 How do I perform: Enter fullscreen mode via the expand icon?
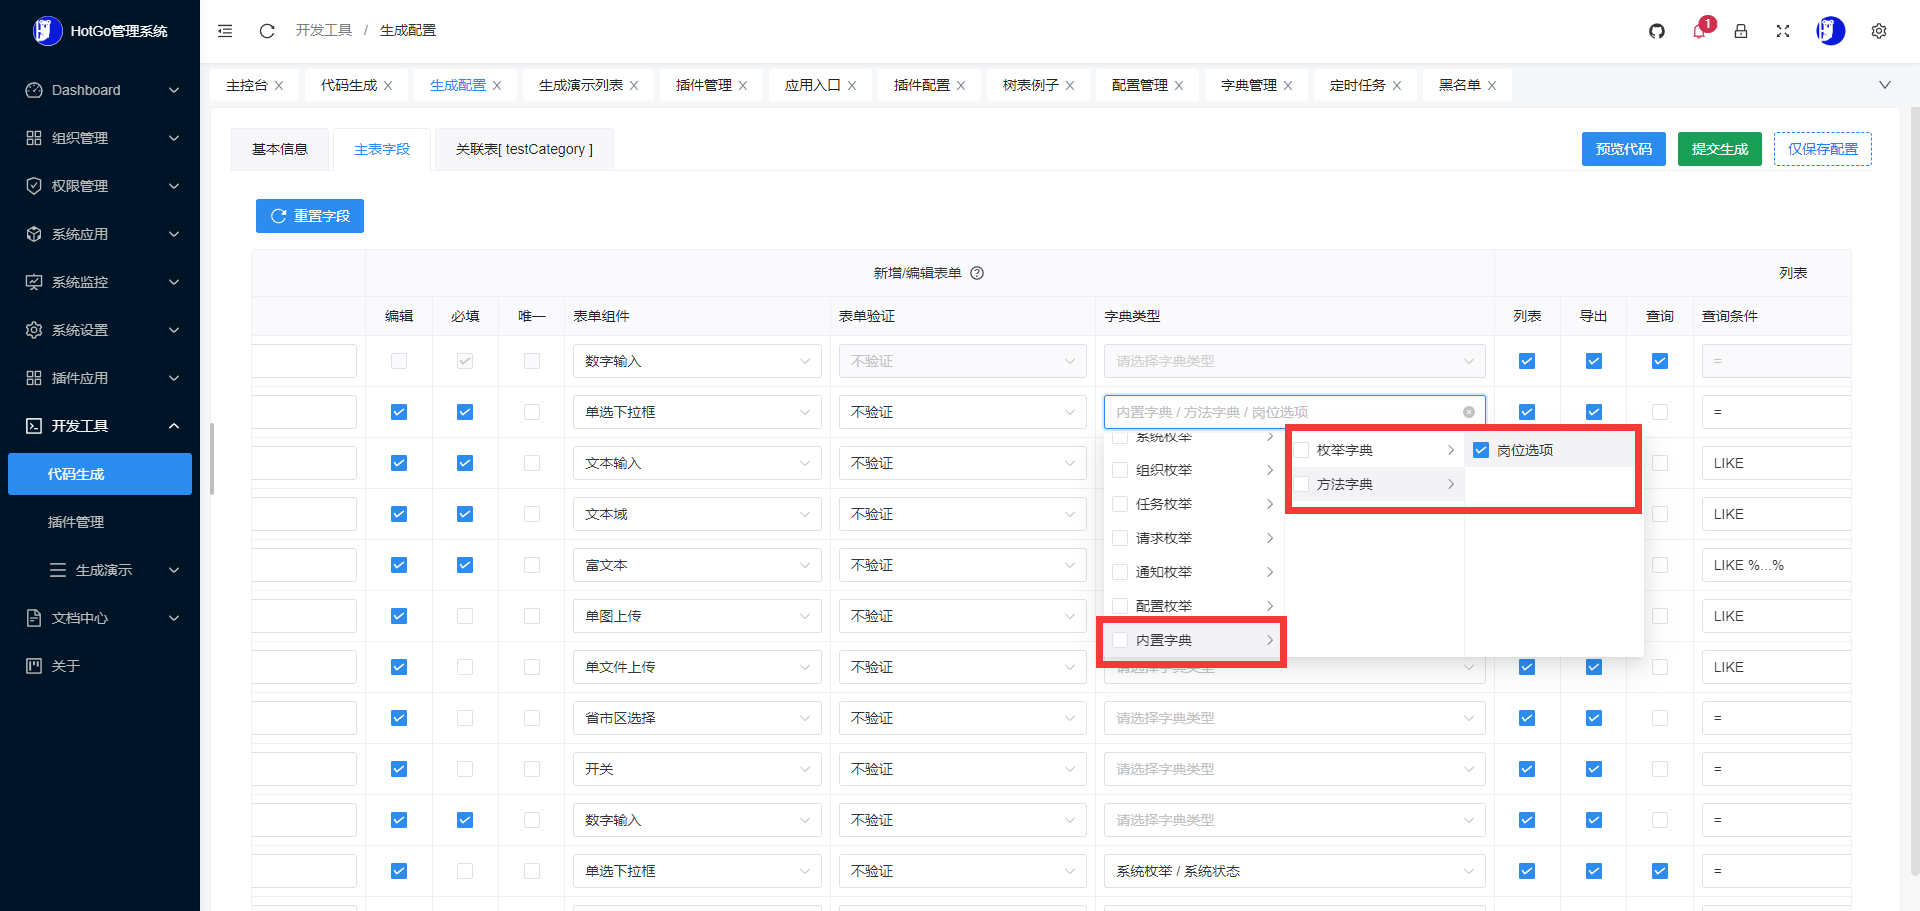[1782, 31]
